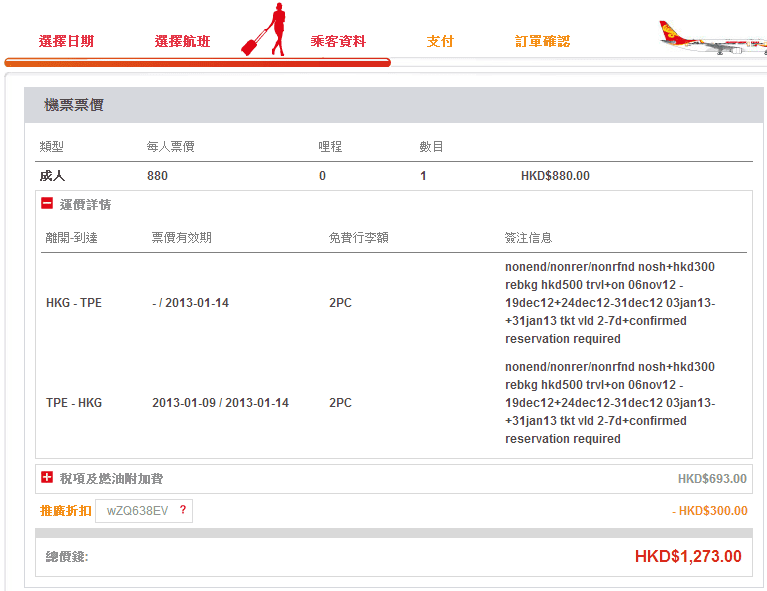The width and height of the screenshot is (767, 591).
Task: Click the 運價詳情 section label
Action: [x=85, y=205]
